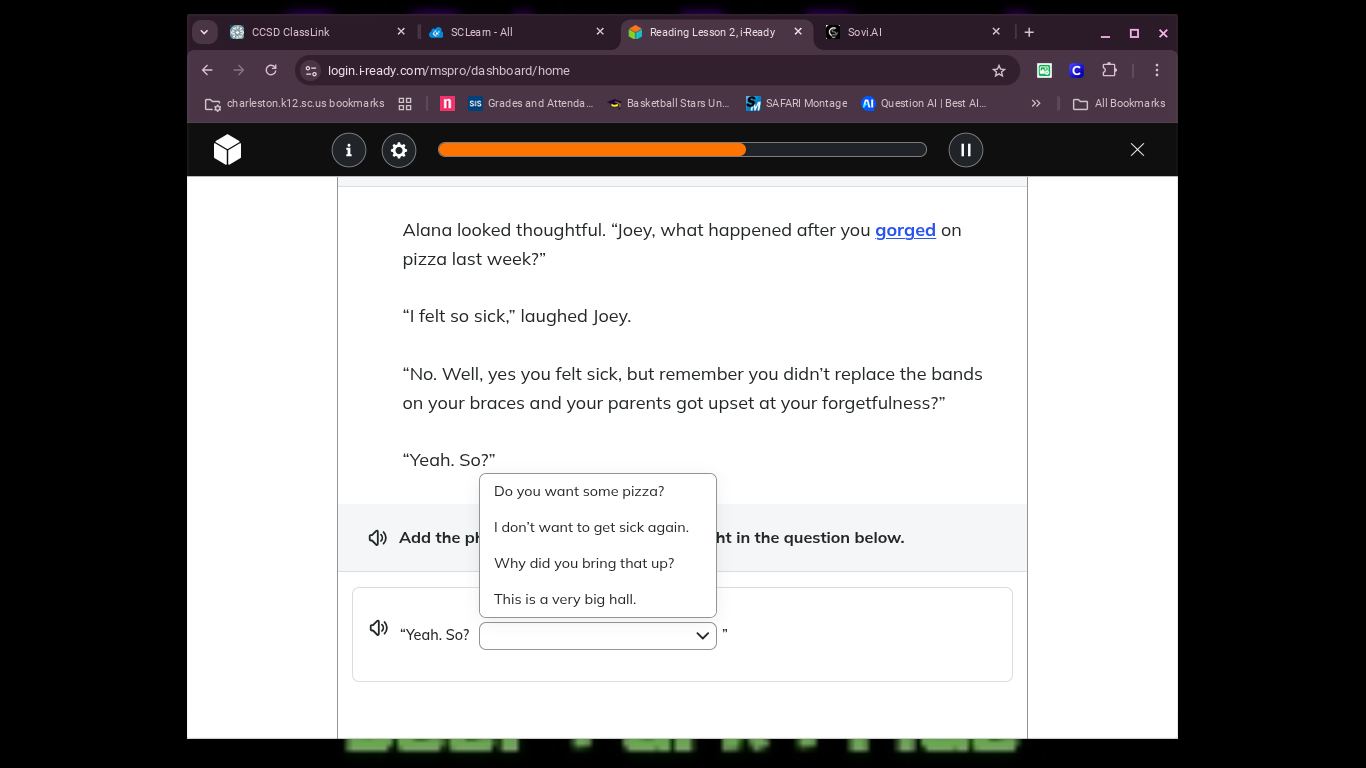1366x768 pixels.
Task: Expand the tab search dropdown
Action: [x=204, y=32]
